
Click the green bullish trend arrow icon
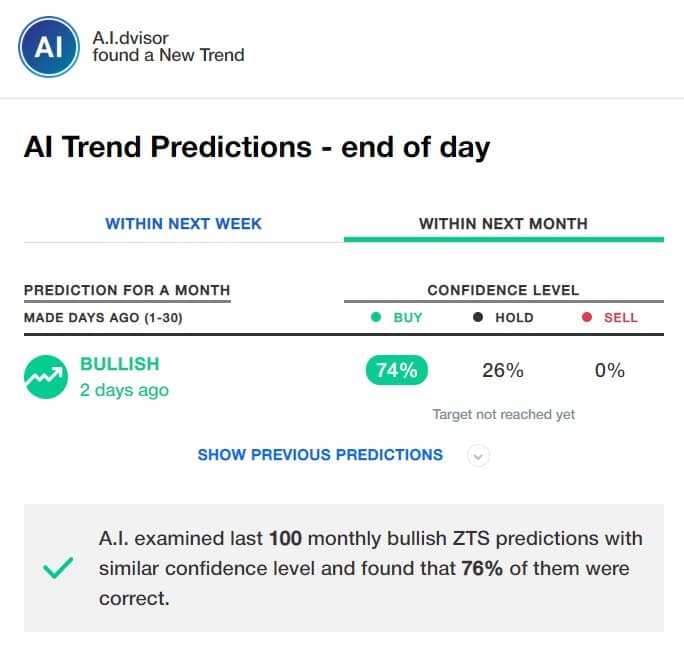pyautogui.click(x=45, y=377)
